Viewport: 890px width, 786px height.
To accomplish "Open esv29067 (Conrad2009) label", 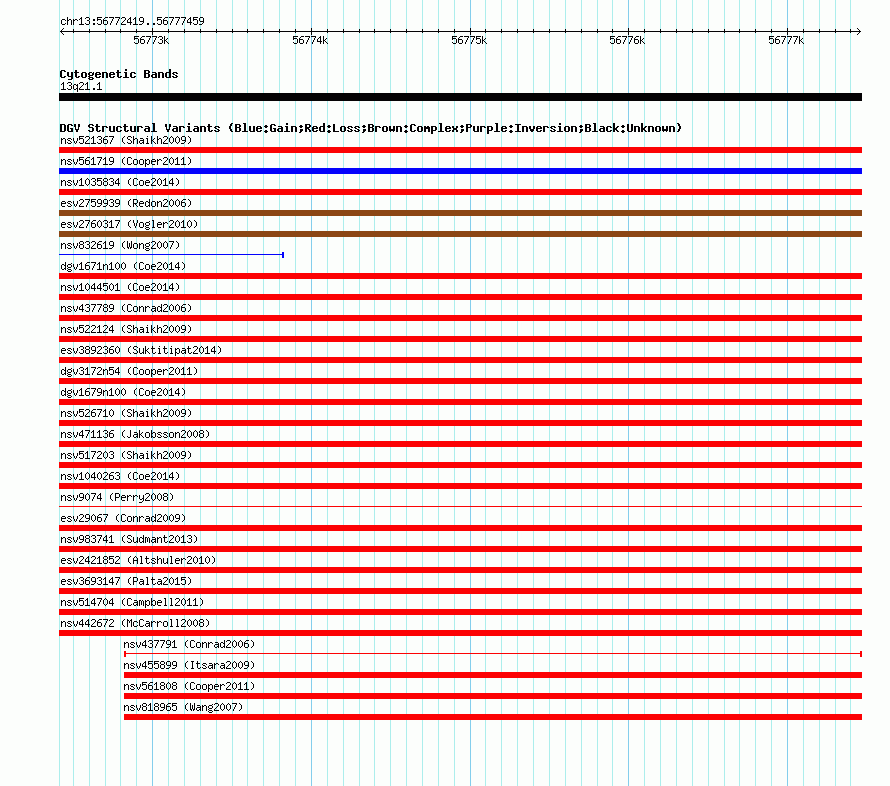I will [123, 518].
